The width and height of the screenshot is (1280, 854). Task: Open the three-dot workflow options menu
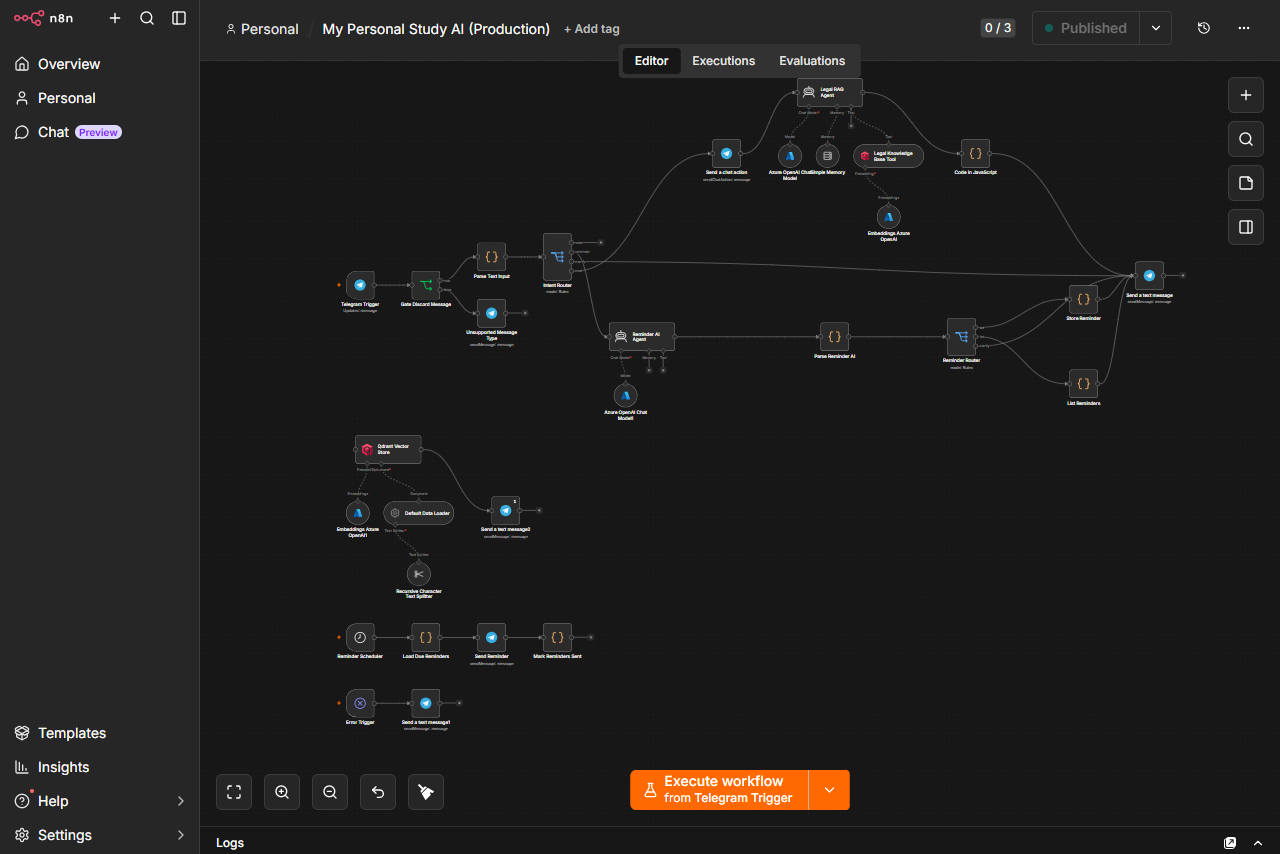pyautogui.click(x=1244, y=28)
